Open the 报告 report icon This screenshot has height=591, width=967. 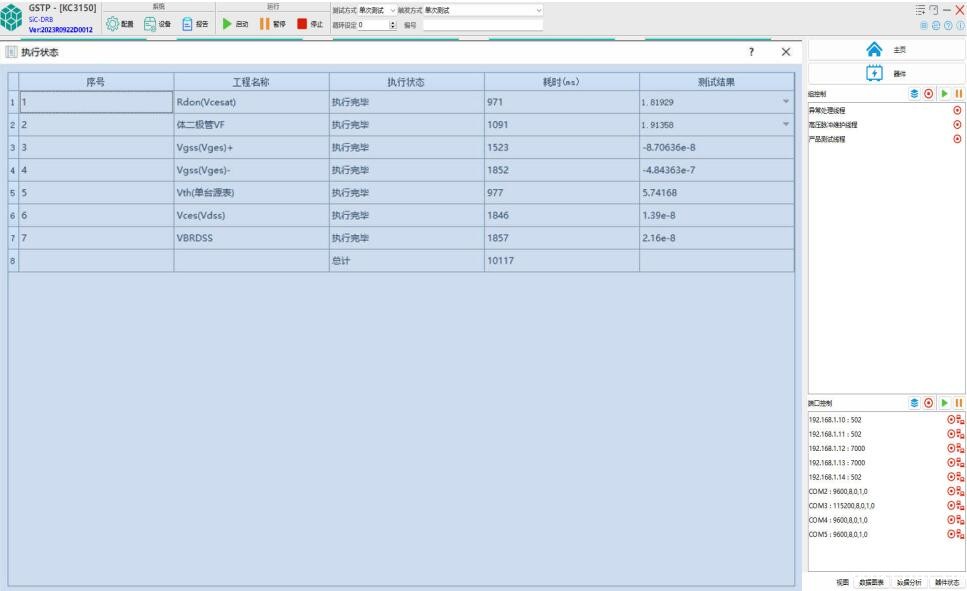click(x=188, y=24)
